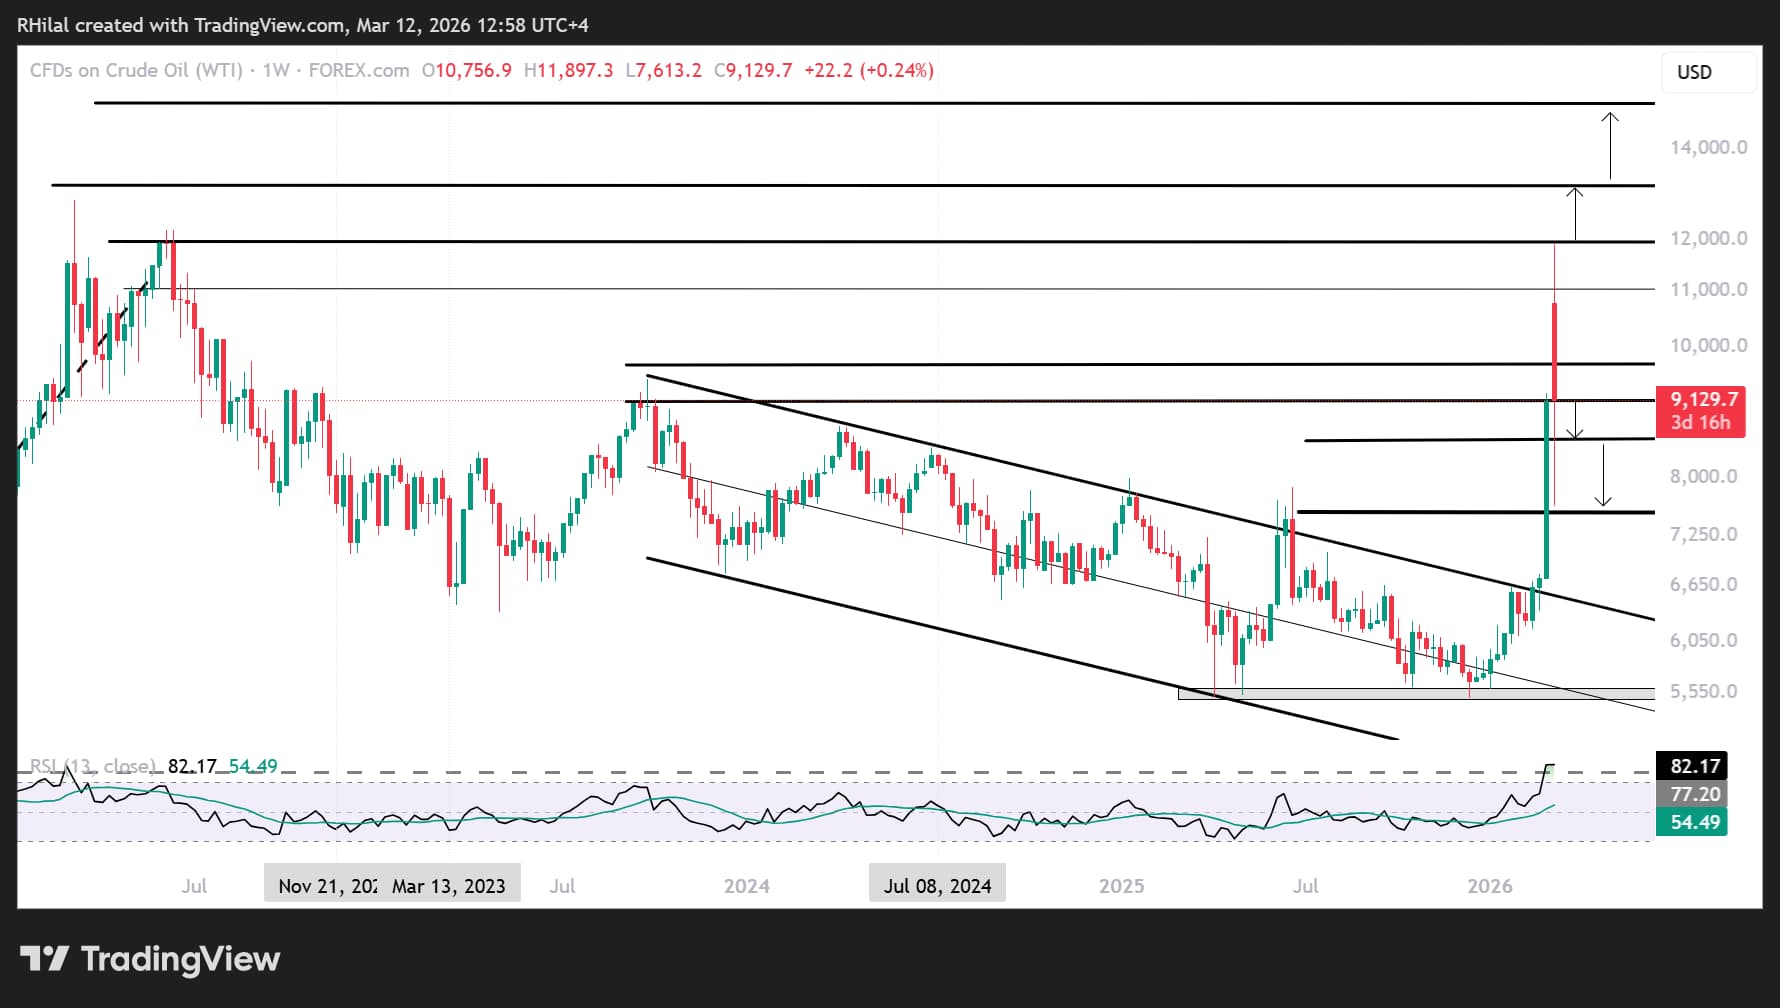Select the Nov 21 date marker

pyautogui.click(x=326, y=885)
